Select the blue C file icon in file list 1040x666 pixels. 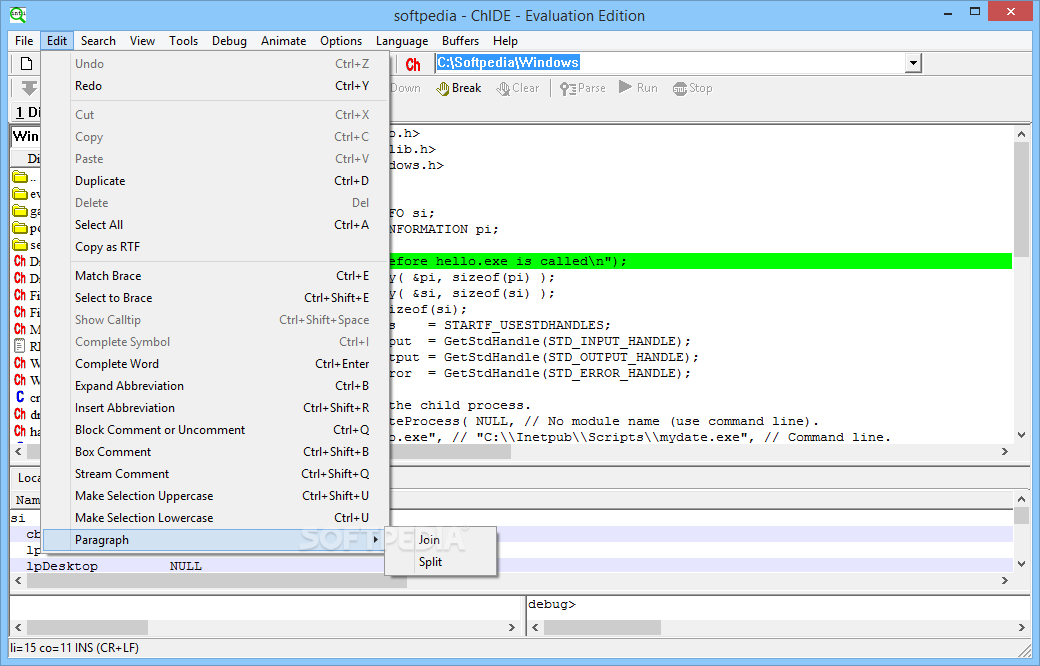point(20,397)
